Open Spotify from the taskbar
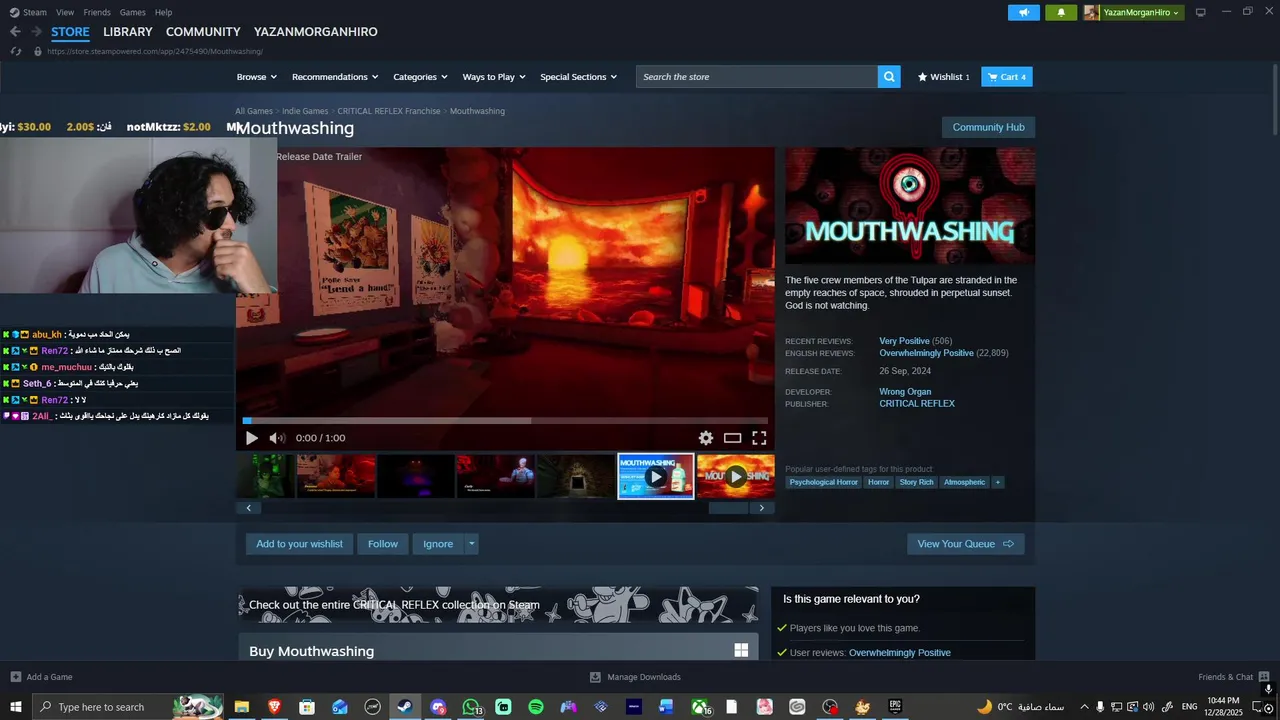Viewport: 1280px width, 720px height. pos(536,707)
